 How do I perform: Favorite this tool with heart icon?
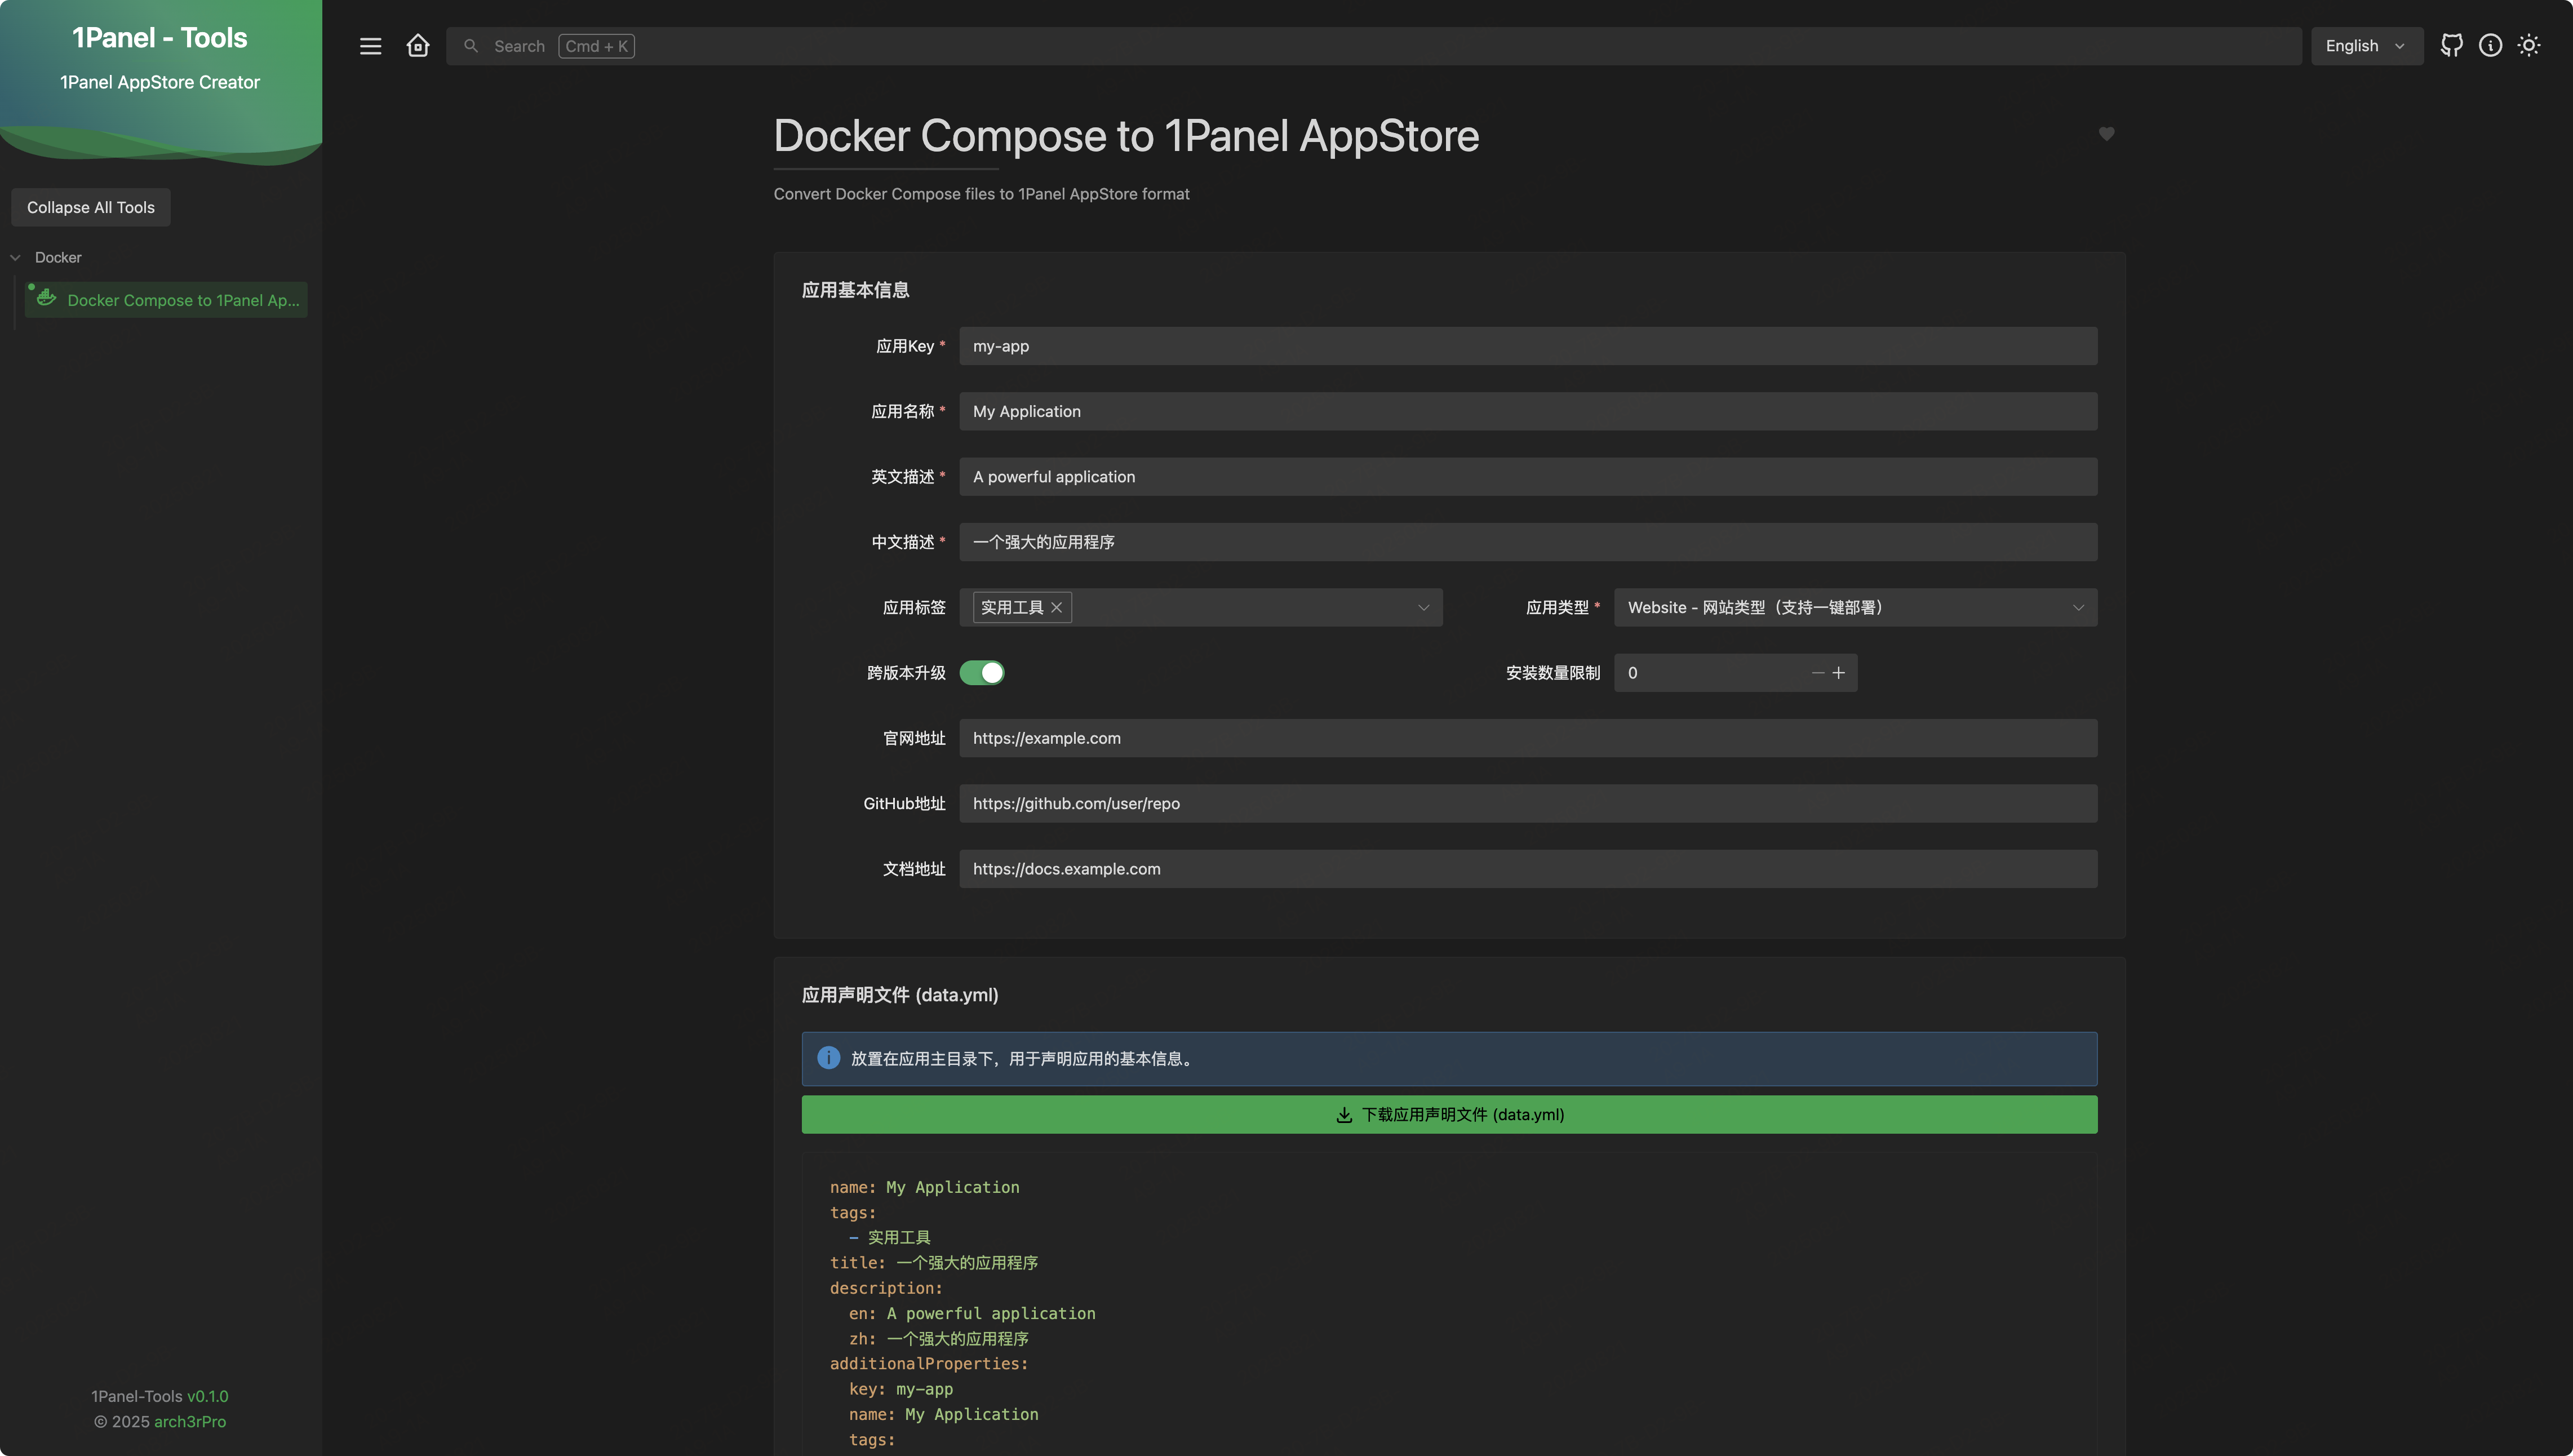point(2106,134)
